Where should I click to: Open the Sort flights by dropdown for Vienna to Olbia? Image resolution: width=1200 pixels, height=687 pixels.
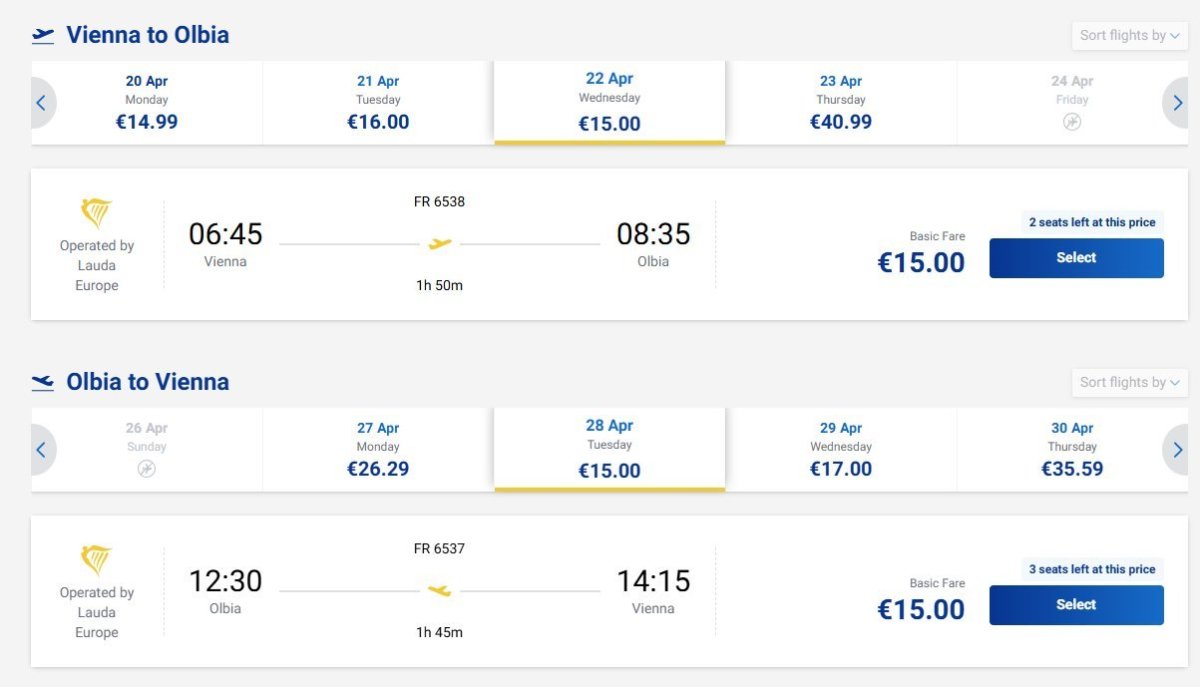(x=1129, y=35)
